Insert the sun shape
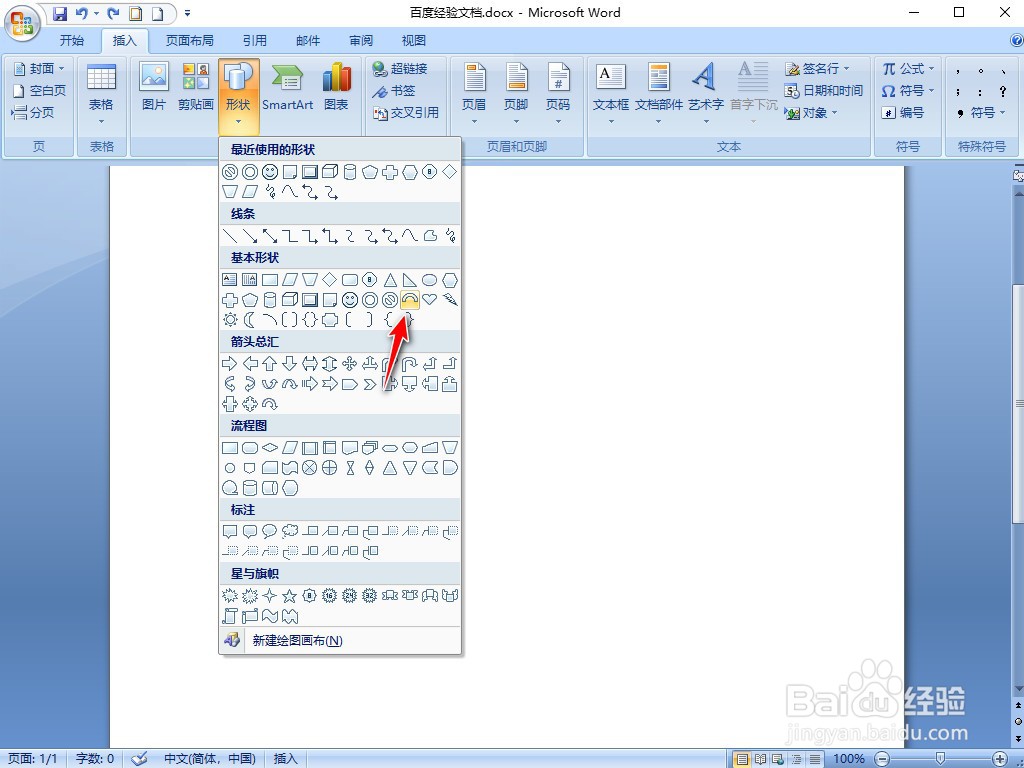 (x=230, y=320)
